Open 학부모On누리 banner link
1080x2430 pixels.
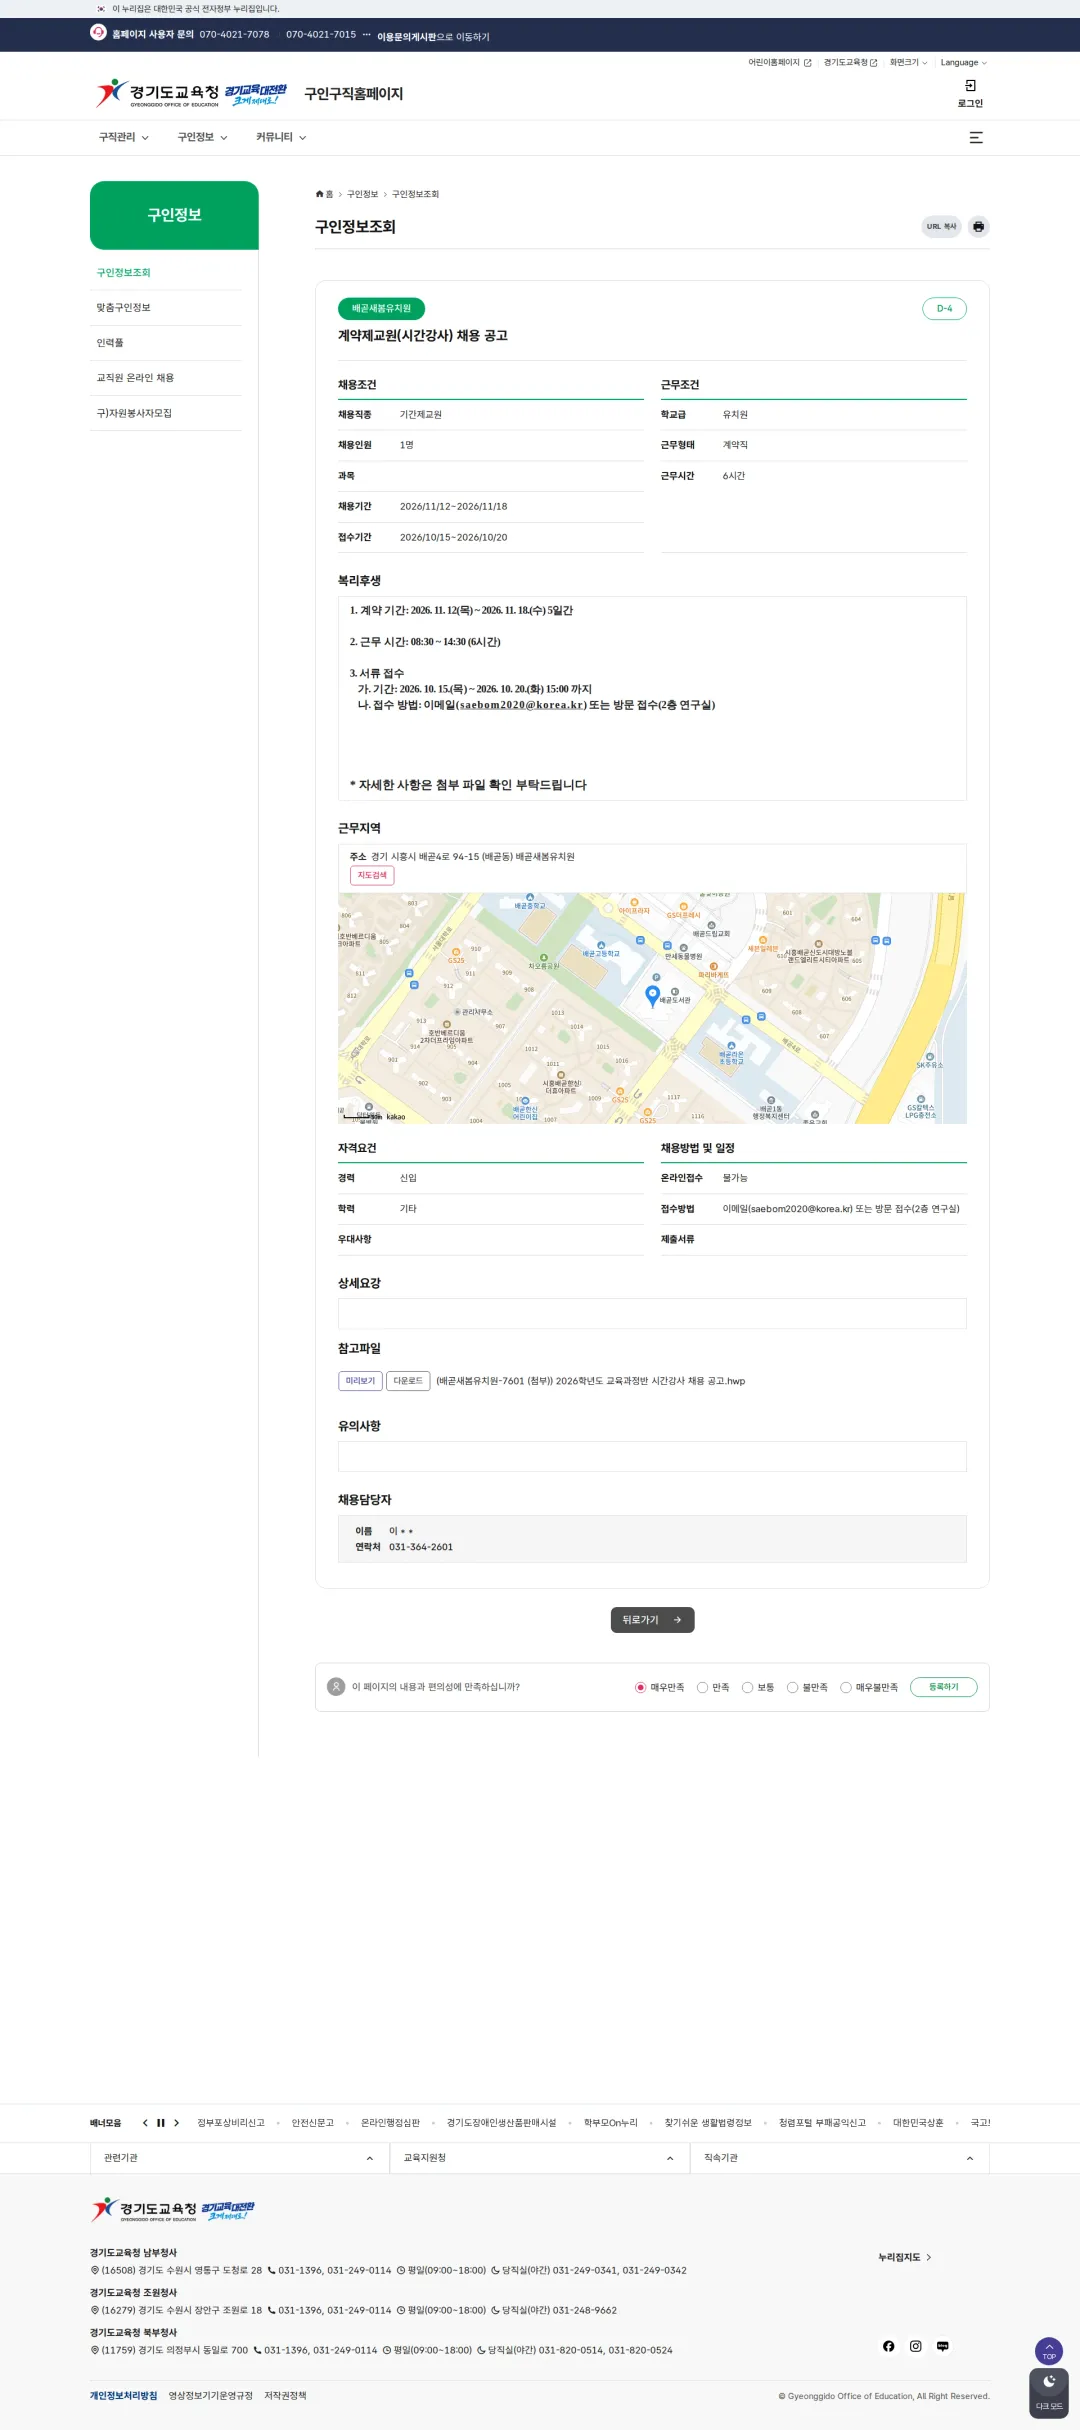pos(610,2123)
